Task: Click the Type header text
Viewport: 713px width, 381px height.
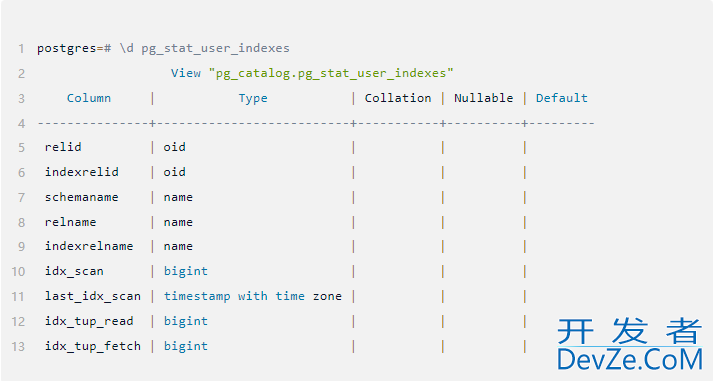Action: (x=253, y=99)
